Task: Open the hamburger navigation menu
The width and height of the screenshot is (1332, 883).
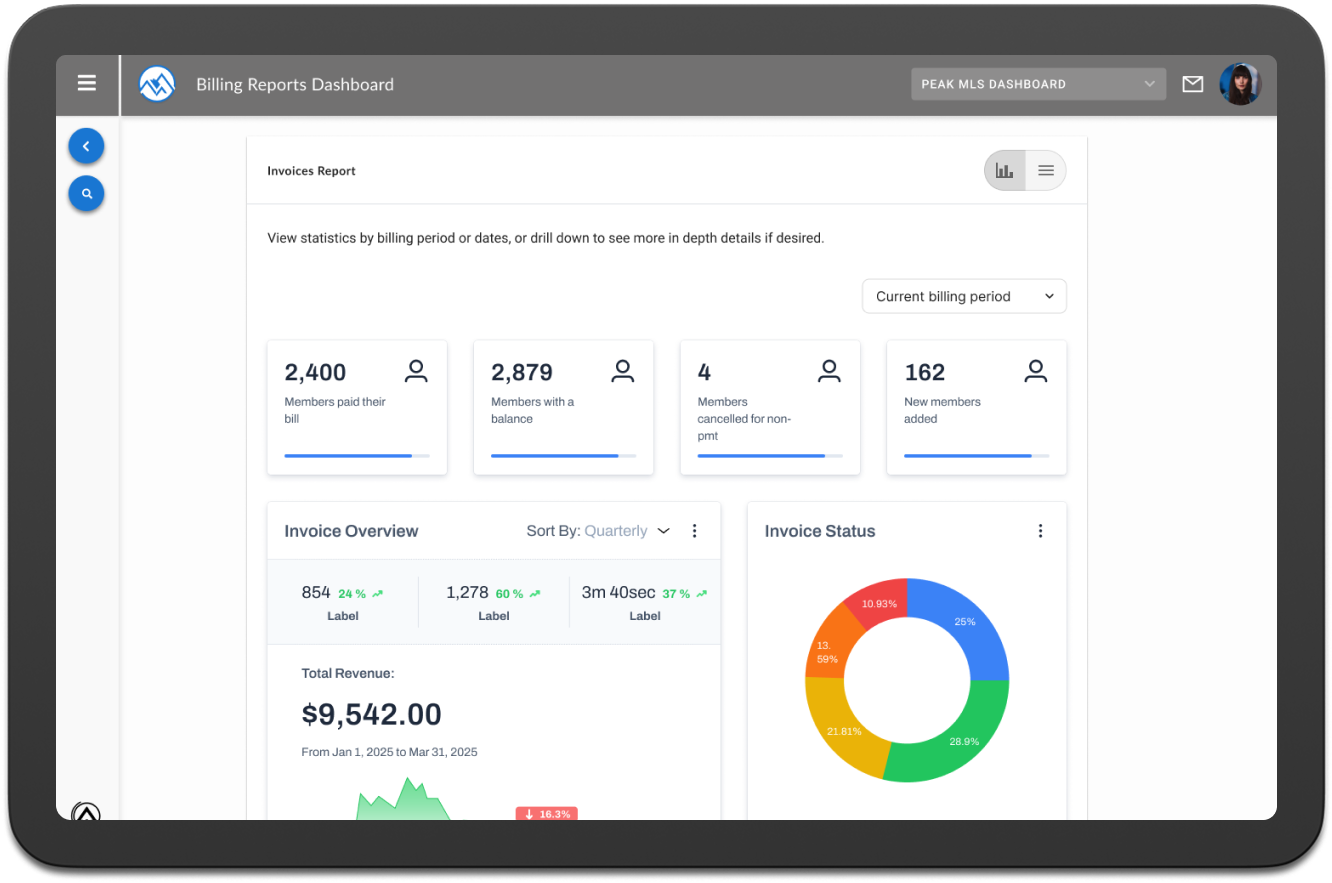Action: tap(87, 83)
